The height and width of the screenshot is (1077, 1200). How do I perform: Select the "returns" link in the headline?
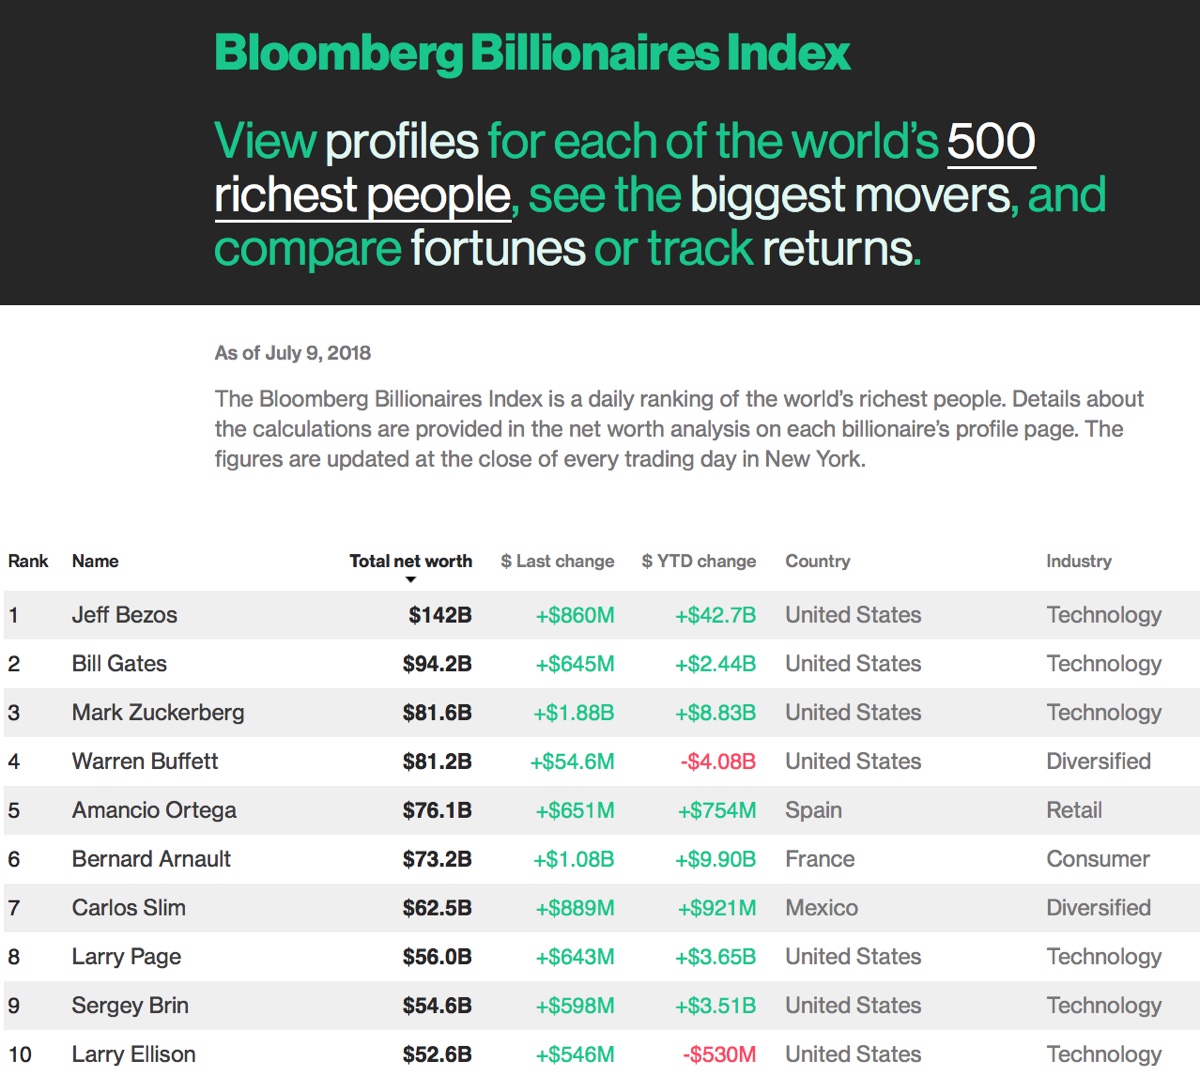coord(837,249)
